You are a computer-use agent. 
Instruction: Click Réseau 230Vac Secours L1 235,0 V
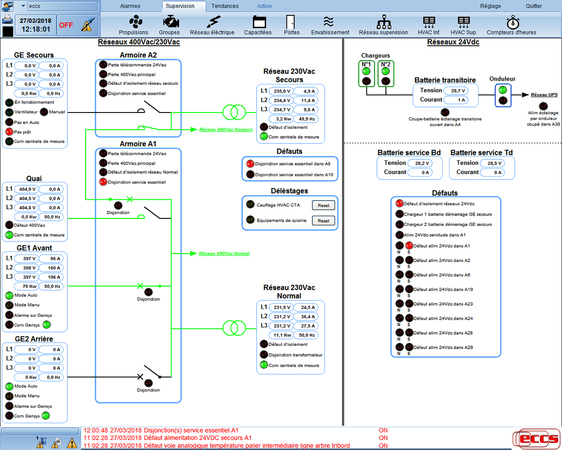point(281,91)
